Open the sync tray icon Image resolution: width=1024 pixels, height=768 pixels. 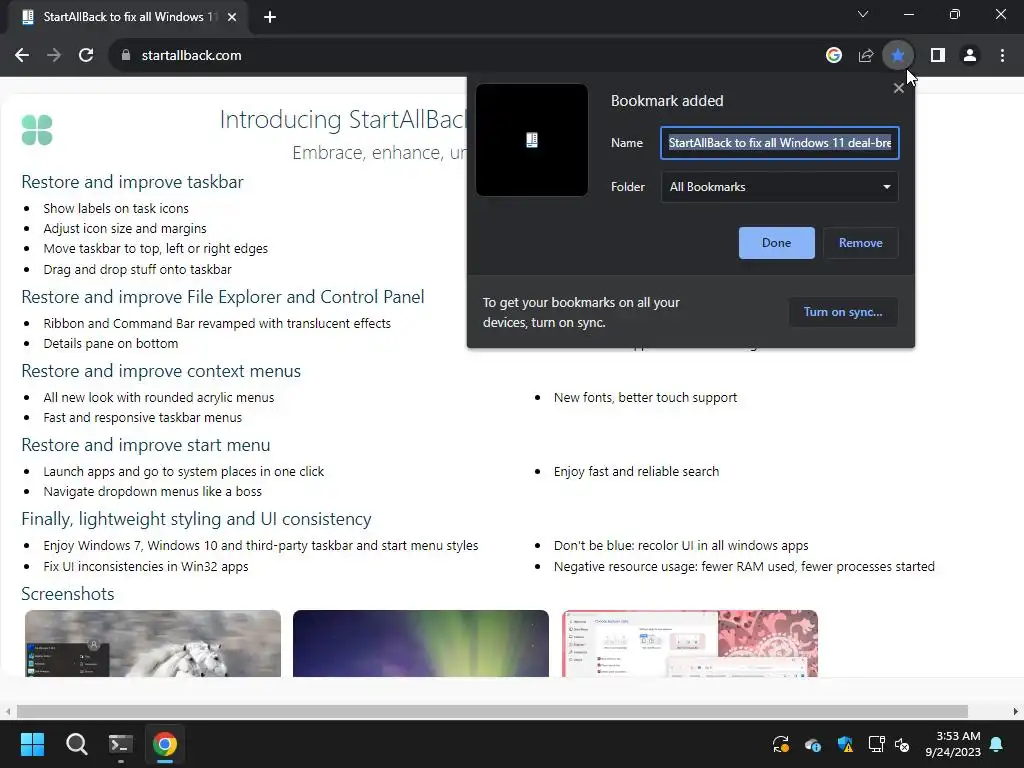point(780,744)
